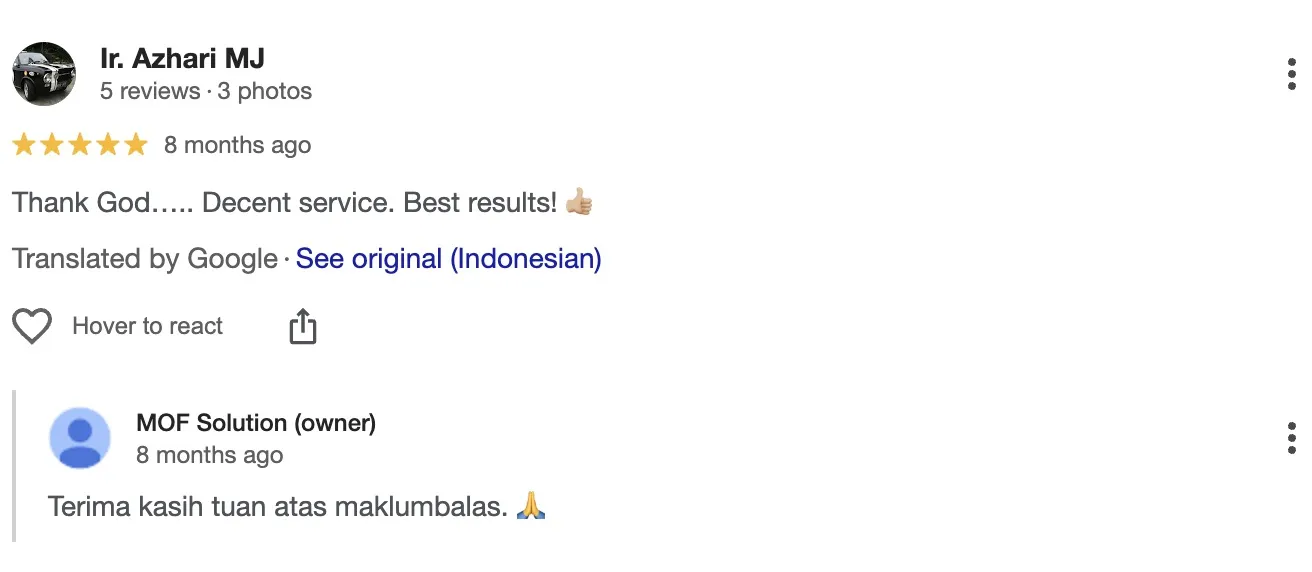Open Ir. Azhari MJ's profile photo

click(x=44, y=74)
